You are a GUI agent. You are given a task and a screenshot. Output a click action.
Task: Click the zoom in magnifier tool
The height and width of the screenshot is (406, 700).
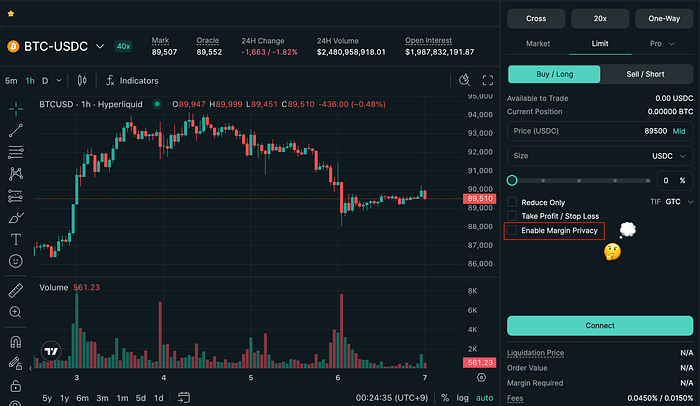click(16, 313)
